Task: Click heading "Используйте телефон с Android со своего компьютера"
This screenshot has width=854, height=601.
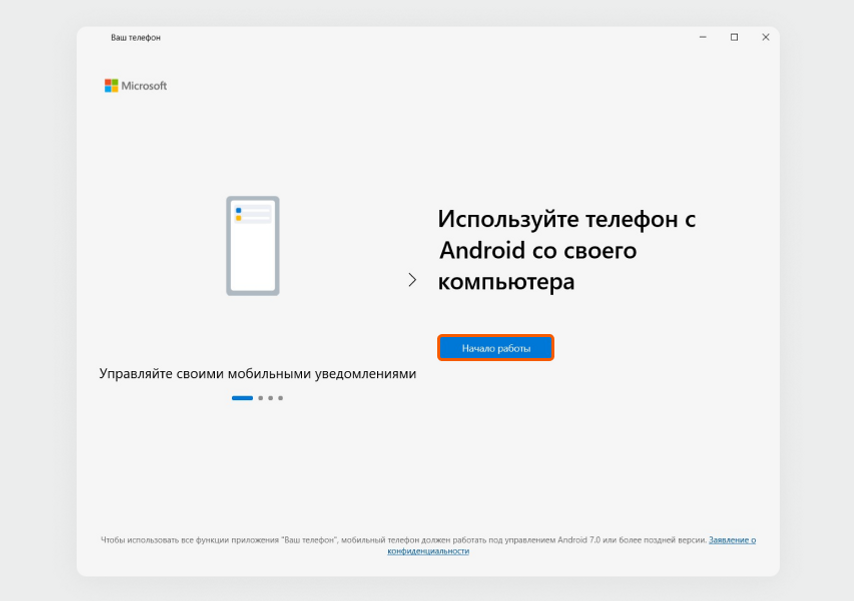Action: coord(566,251)
